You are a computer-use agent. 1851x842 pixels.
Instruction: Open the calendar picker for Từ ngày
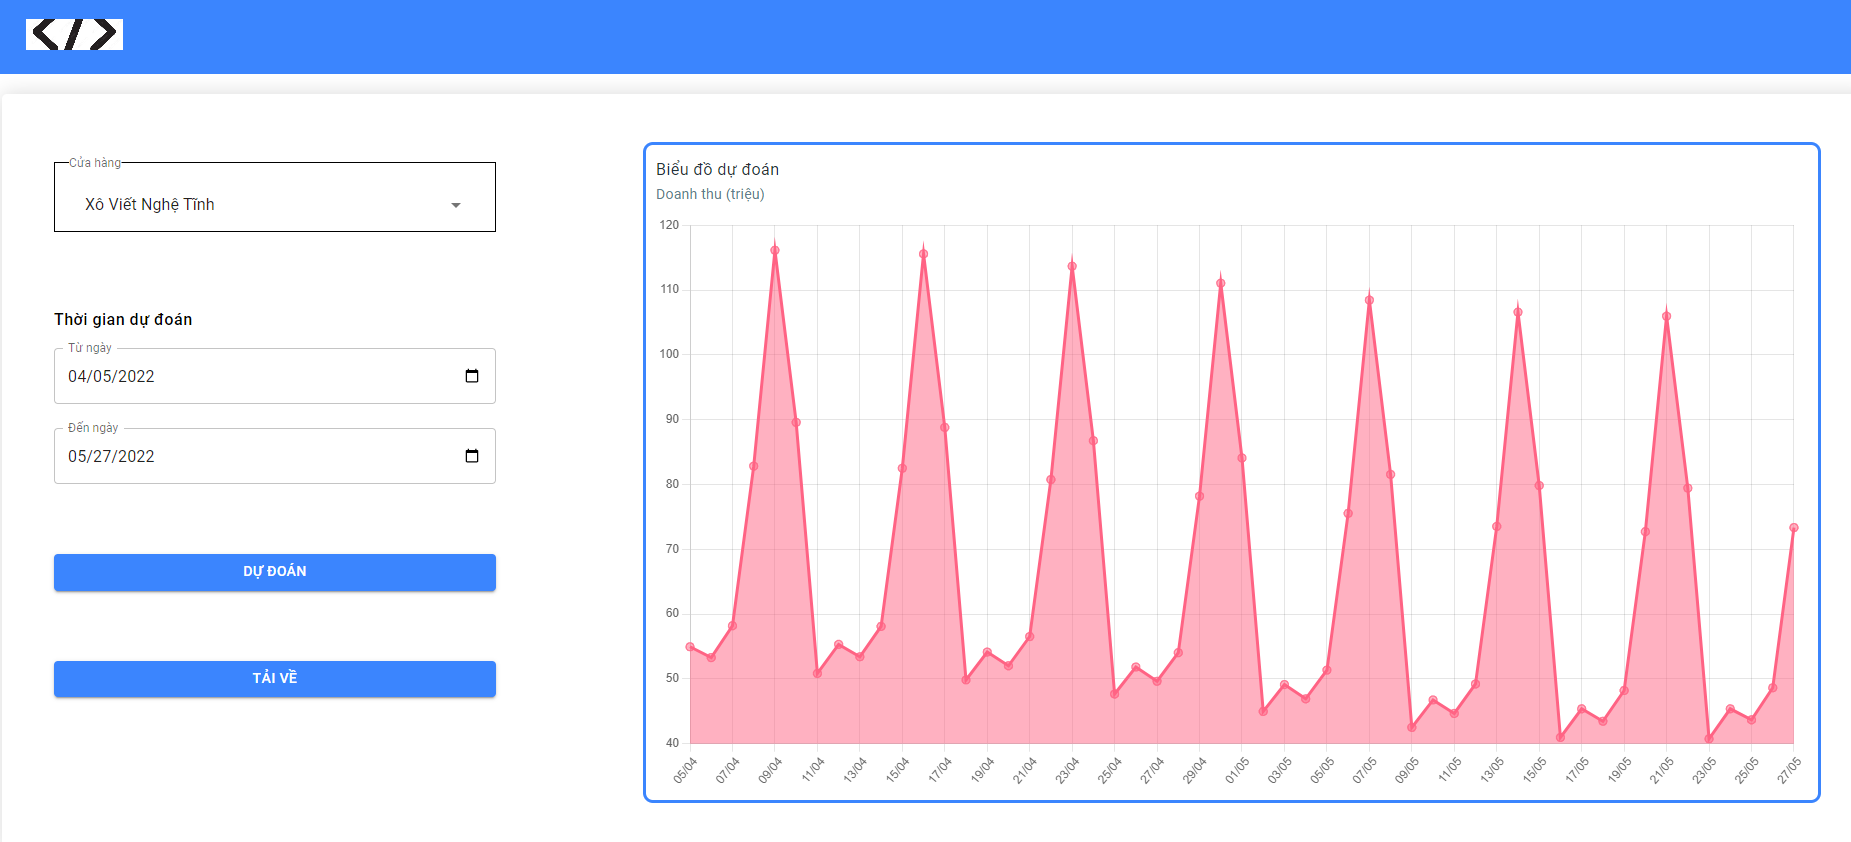click(472, 376)
